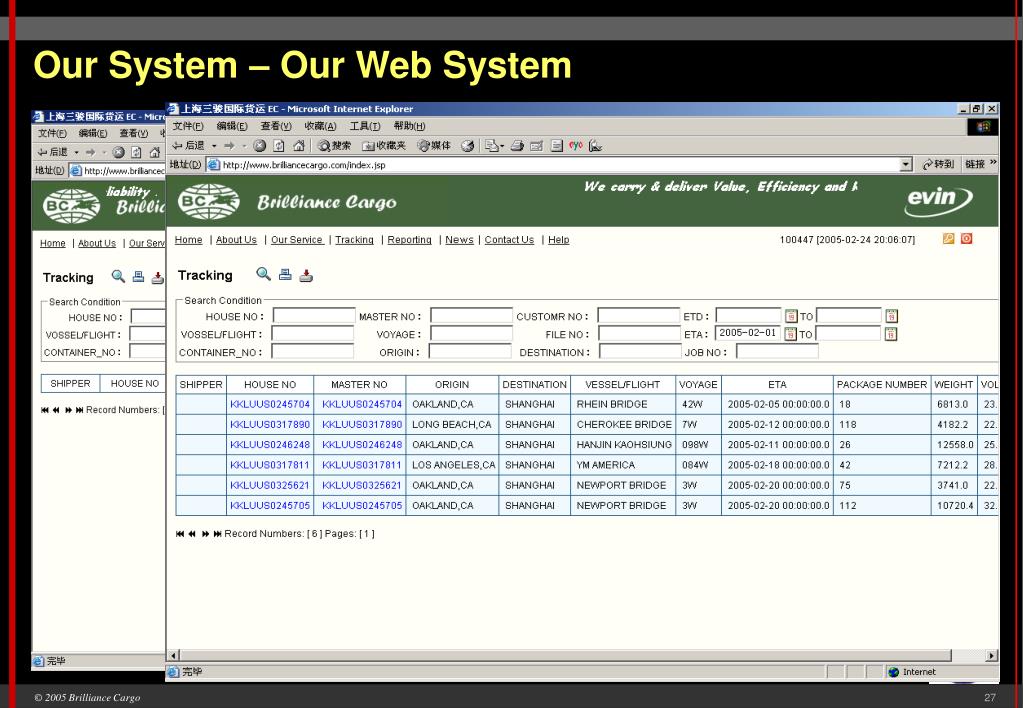Click the red logout icon at top right
Viewport: 1023px width, 708px height.
click(966, 240)
